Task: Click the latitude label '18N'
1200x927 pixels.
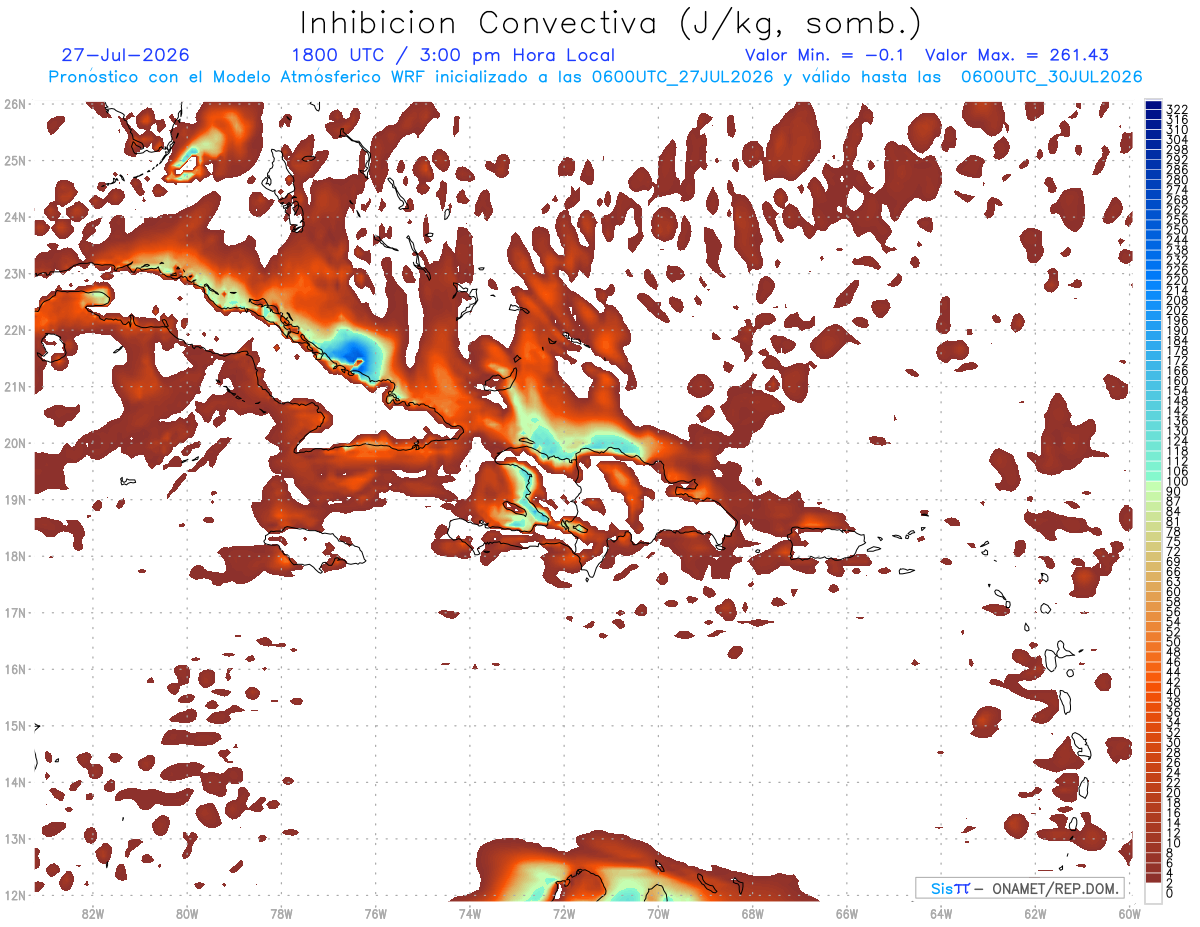Action: point(15,556)
